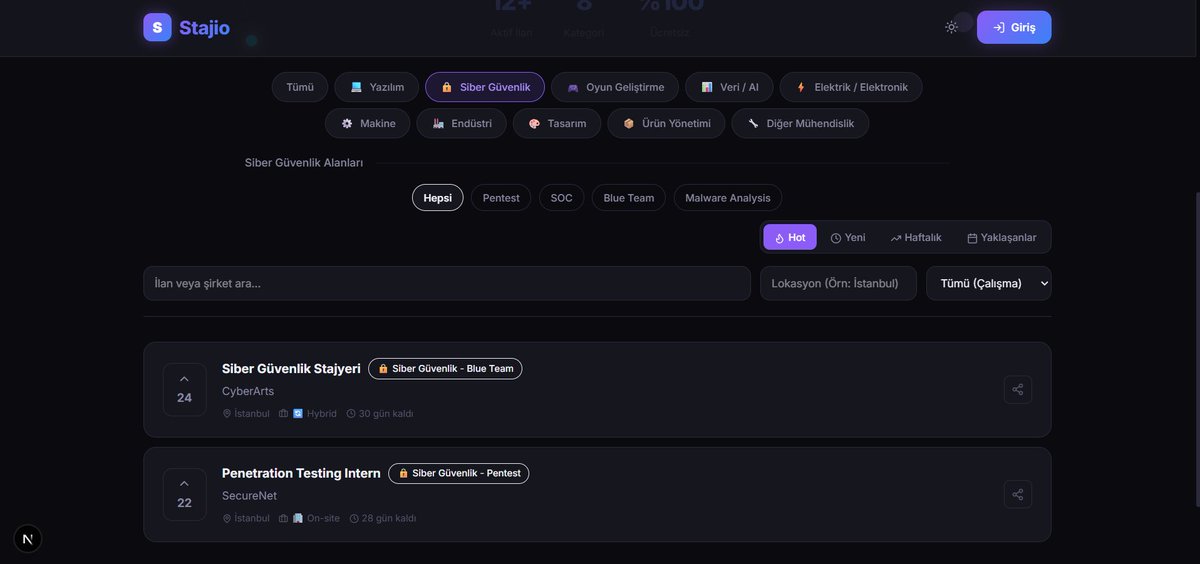Choose the Hepsi subcategory filter
1200x564 pixels.
click(437, 198)
